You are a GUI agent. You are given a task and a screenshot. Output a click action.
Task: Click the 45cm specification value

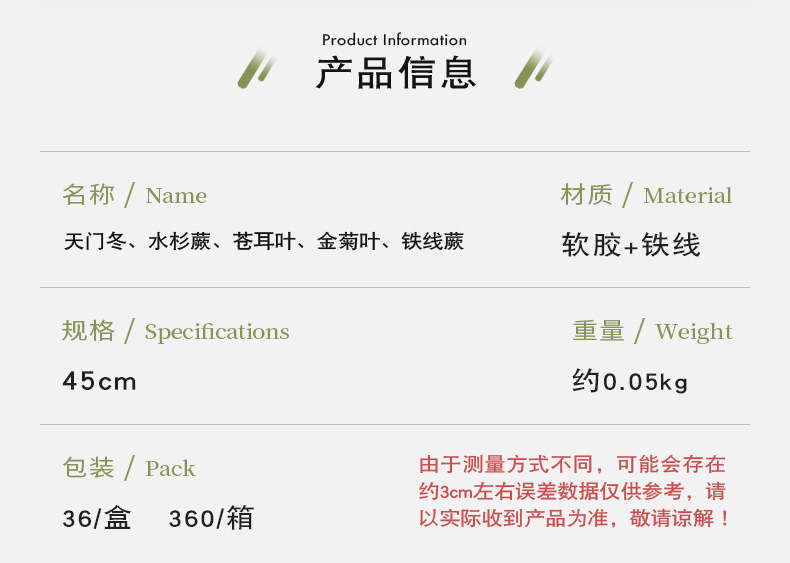point(99,381)
